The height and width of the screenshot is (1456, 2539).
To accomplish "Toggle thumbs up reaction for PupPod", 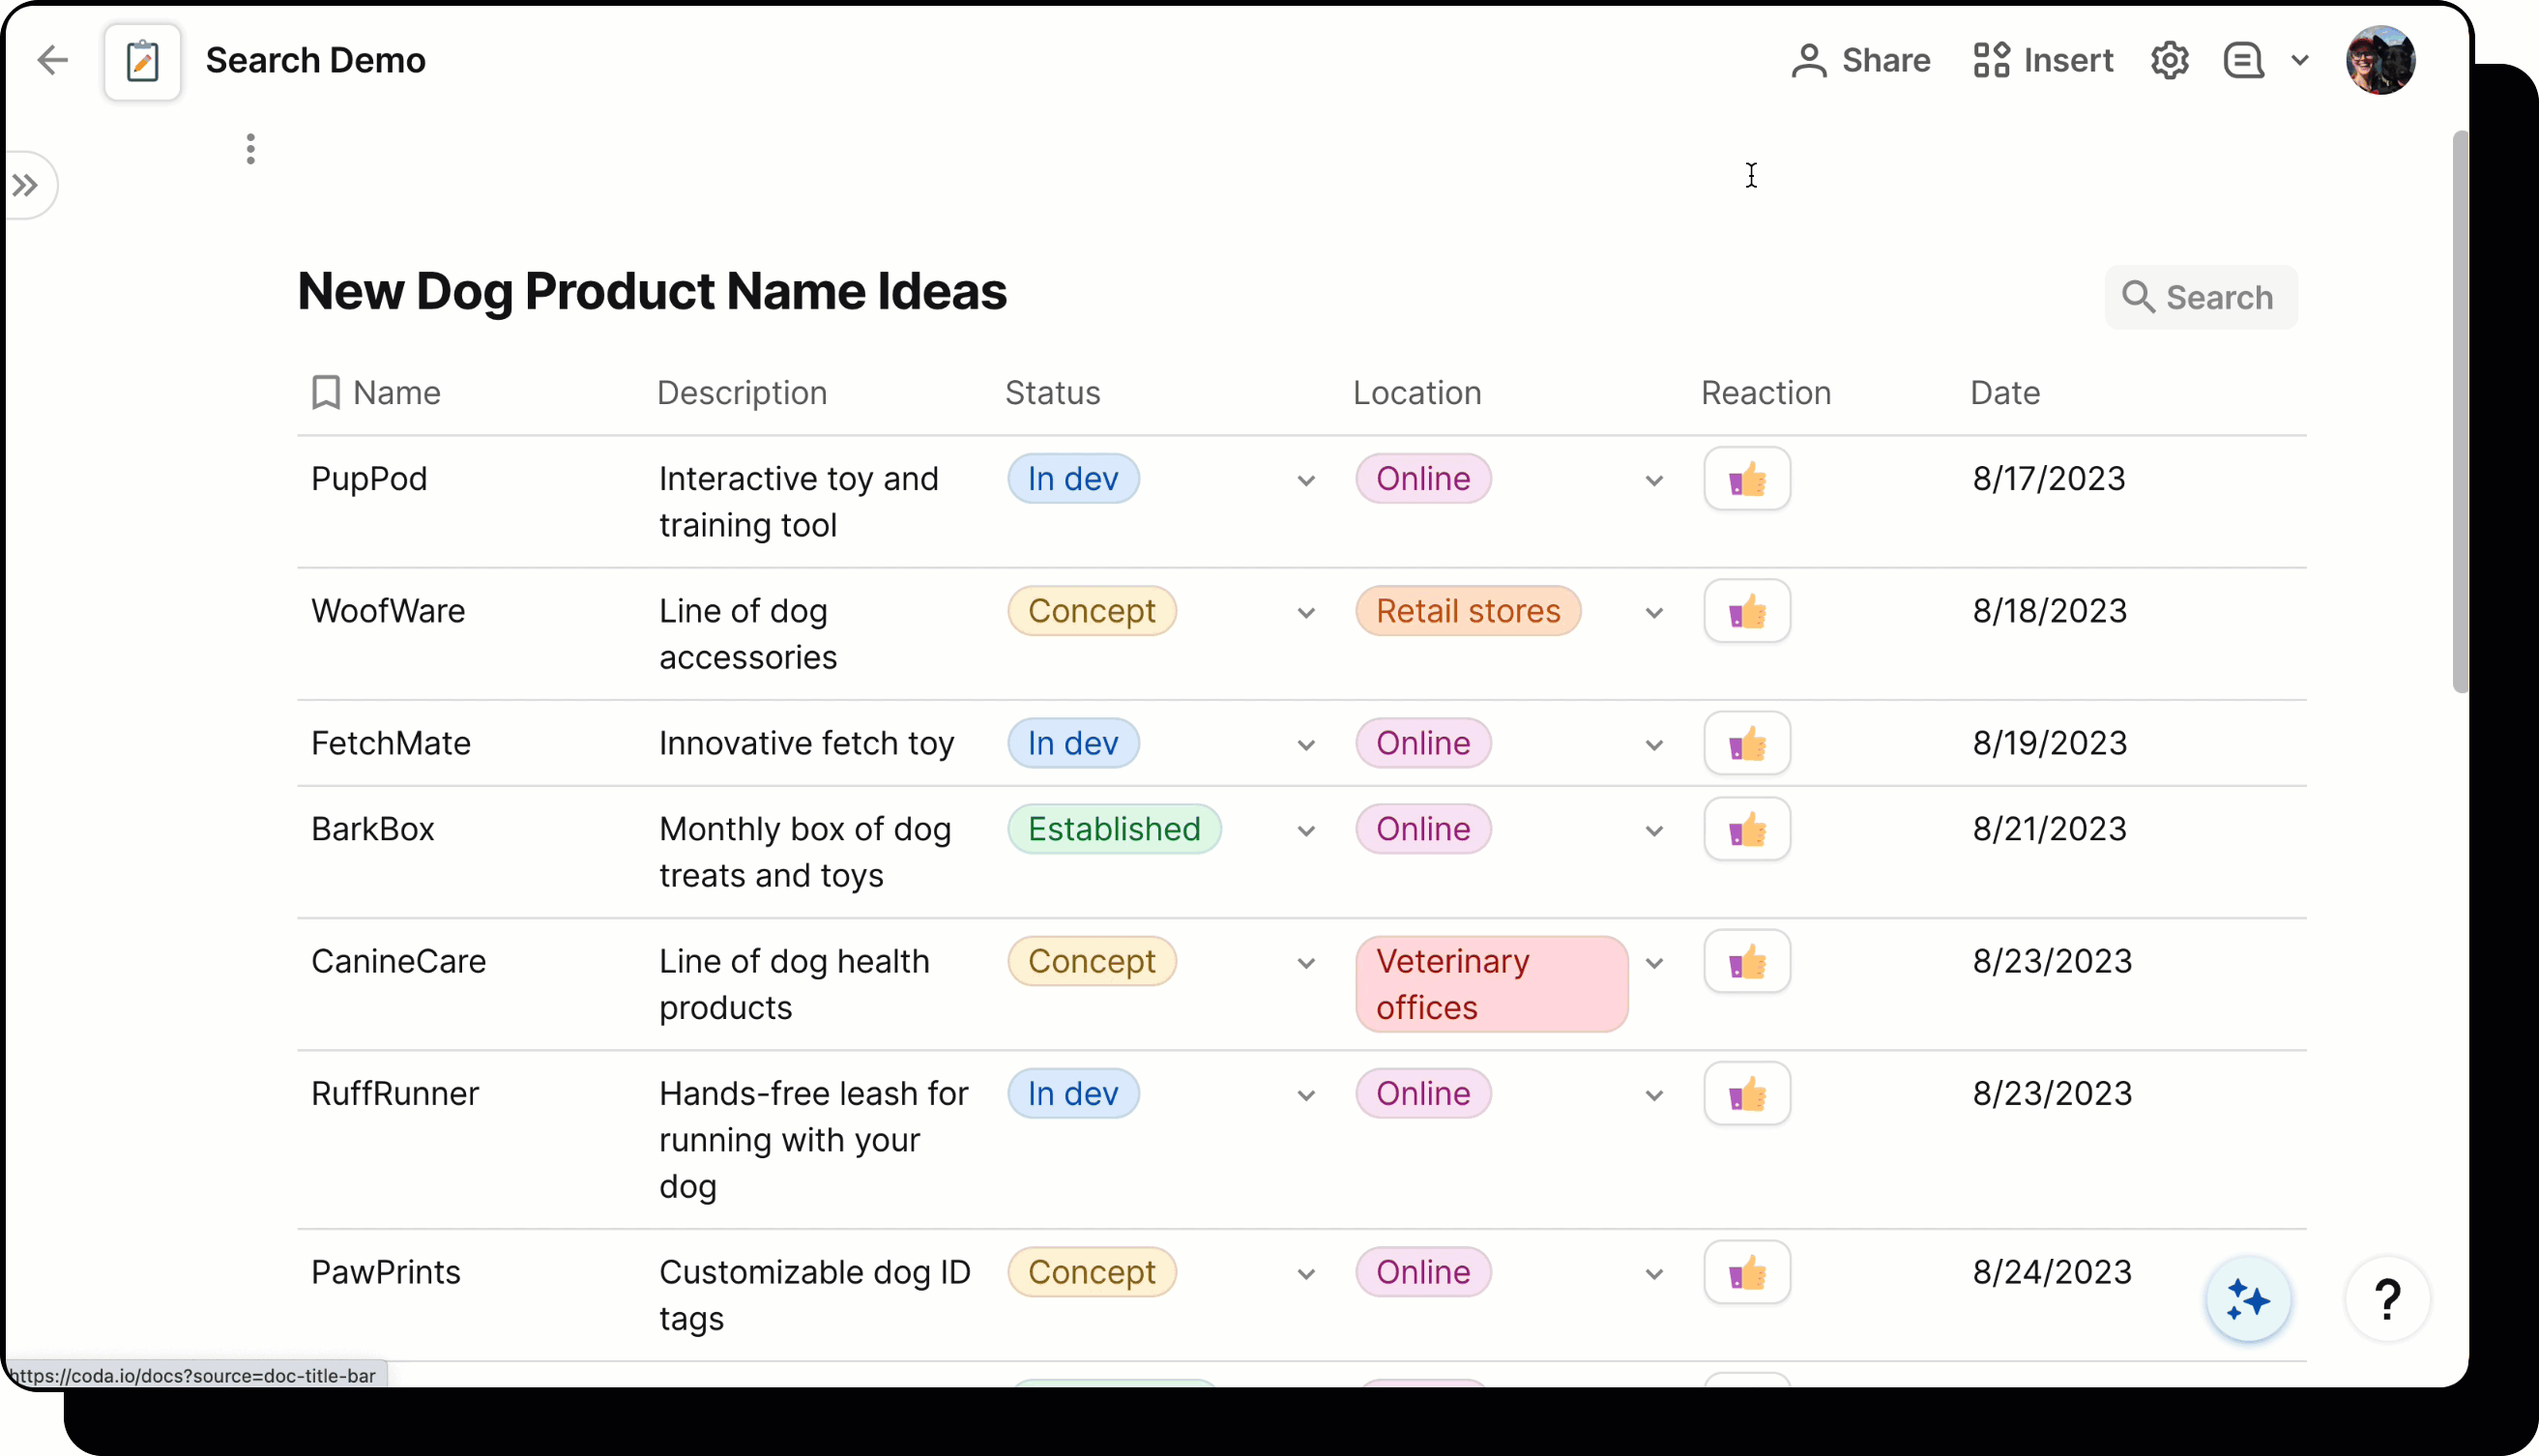I will point(1747,479).
